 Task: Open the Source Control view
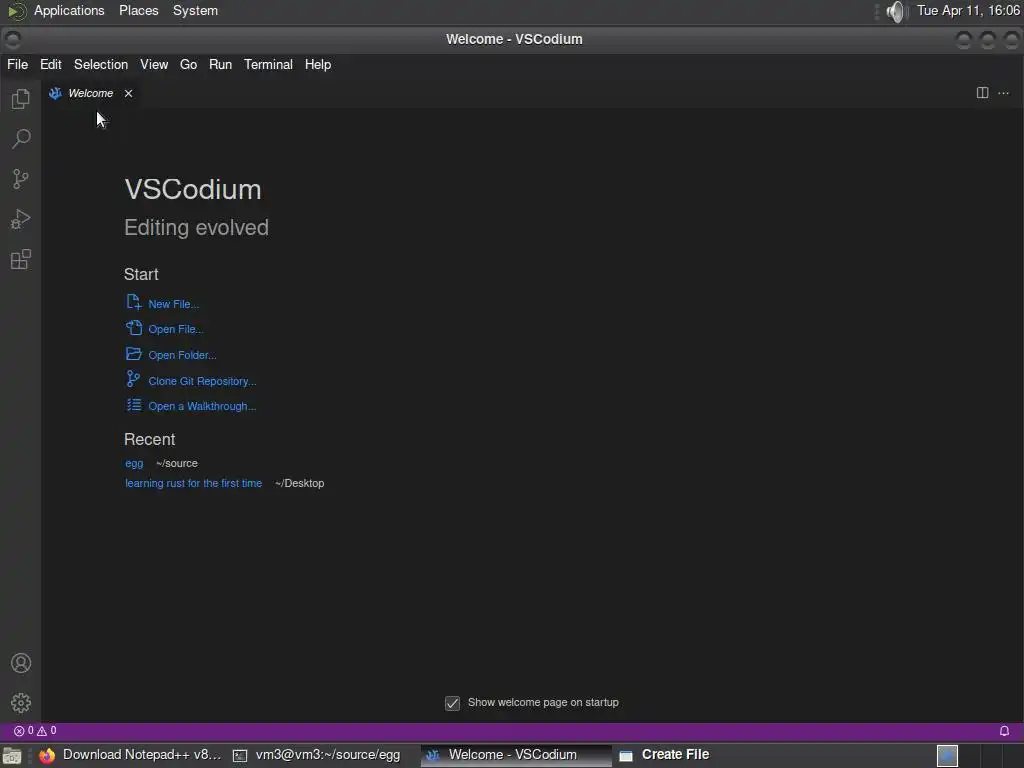tap(21, 179)
